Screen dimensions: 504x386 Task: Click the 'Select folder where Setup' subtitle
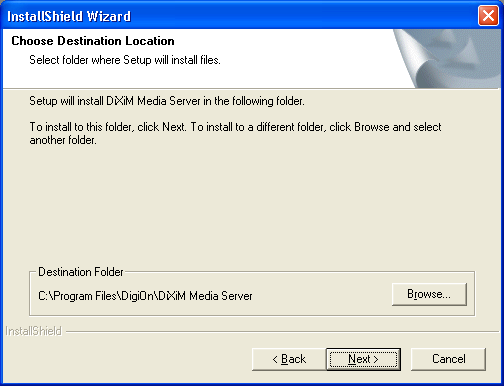coord(125,60)
